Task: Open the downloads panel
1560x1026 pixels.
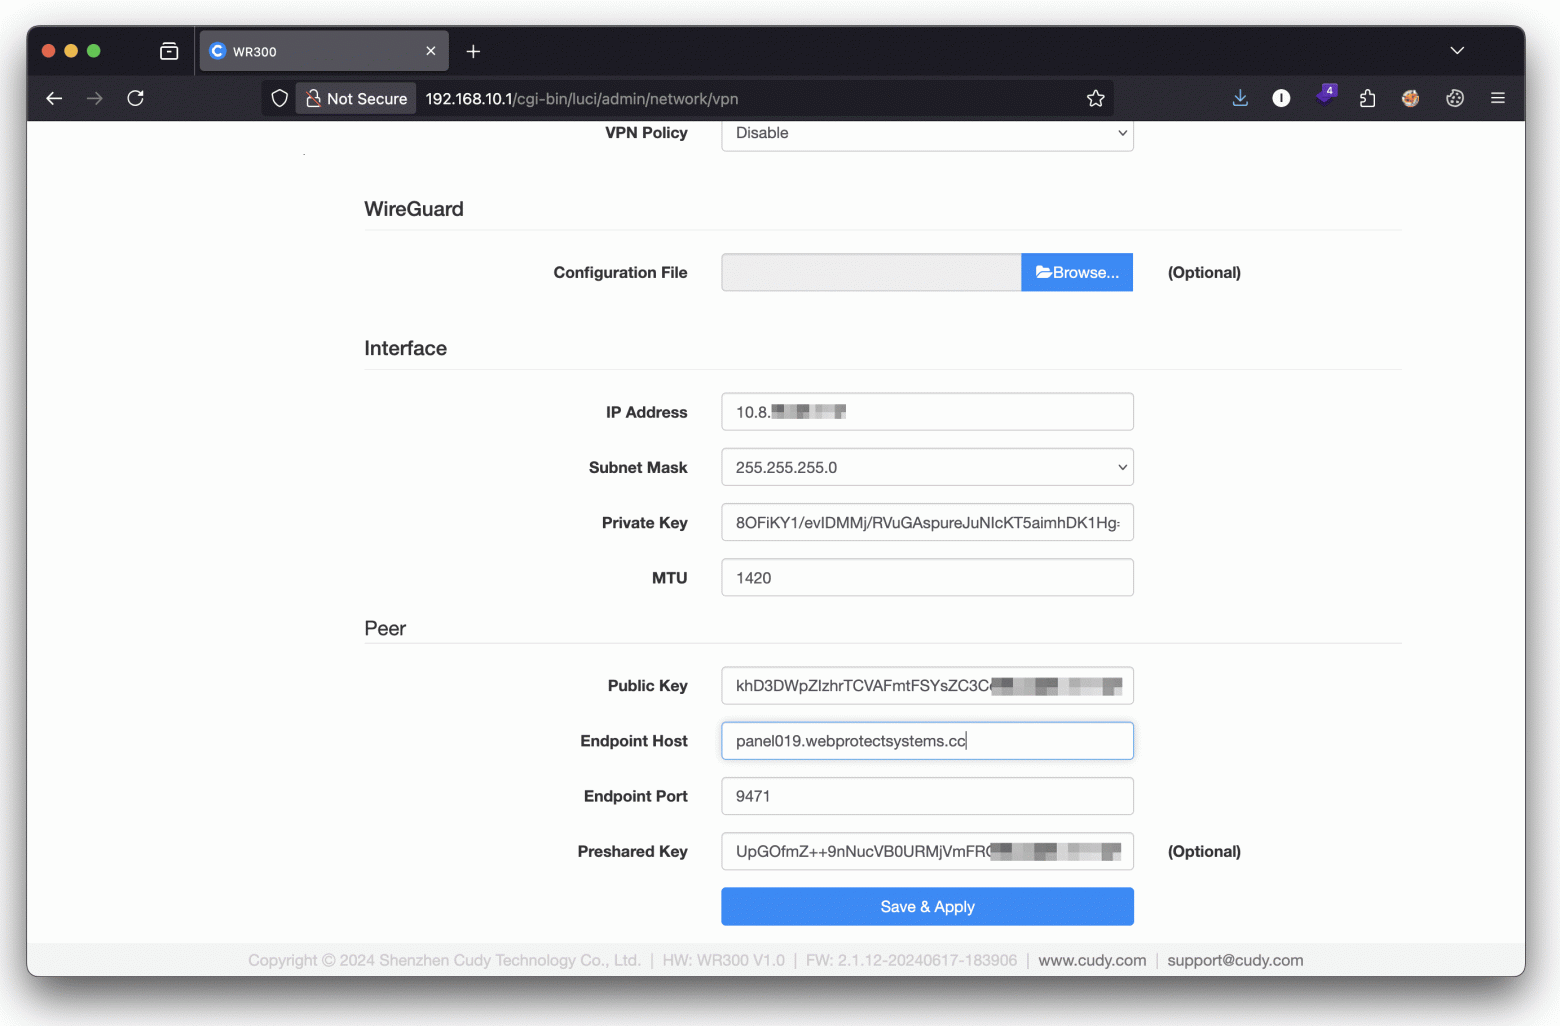Action: pyautogui.click(x=1240, y=98)
